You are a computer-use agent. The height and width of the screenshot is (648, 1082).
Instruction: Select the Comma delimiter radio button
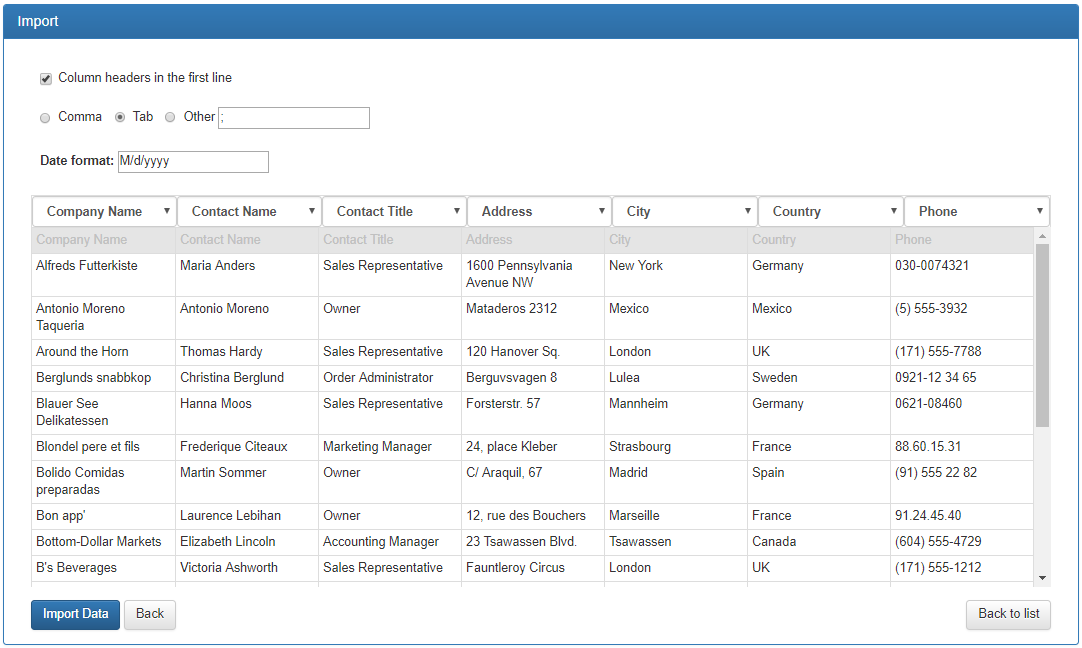tap(45, 117)
